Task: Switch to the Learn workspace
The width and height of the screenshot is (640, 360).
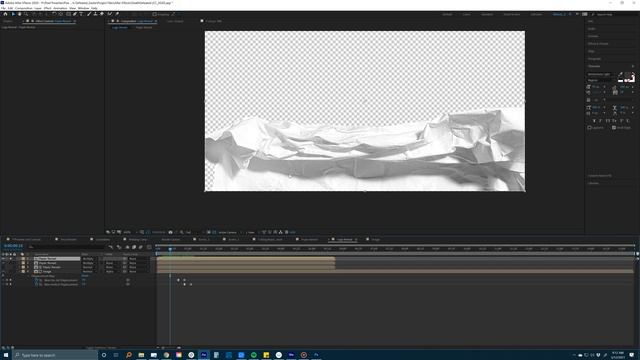Action: pos(466,14)
